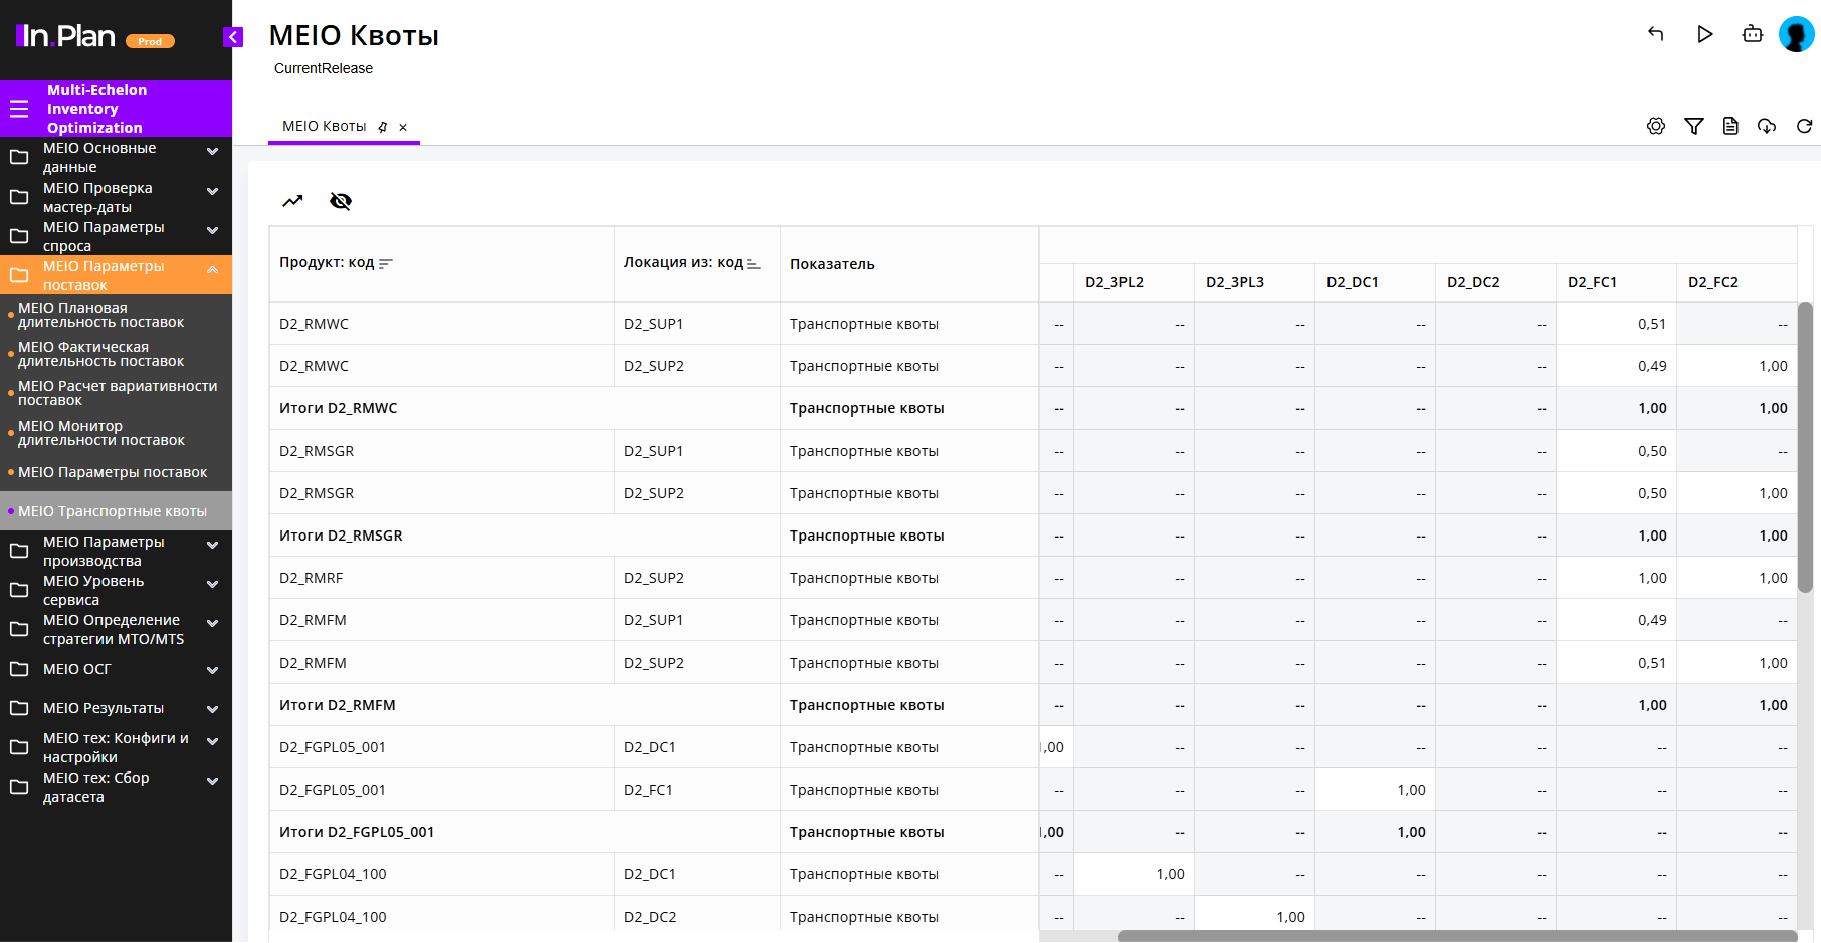Open the filter funnel icon
Screen dimensions: 1821x943
coord(1694,126)
